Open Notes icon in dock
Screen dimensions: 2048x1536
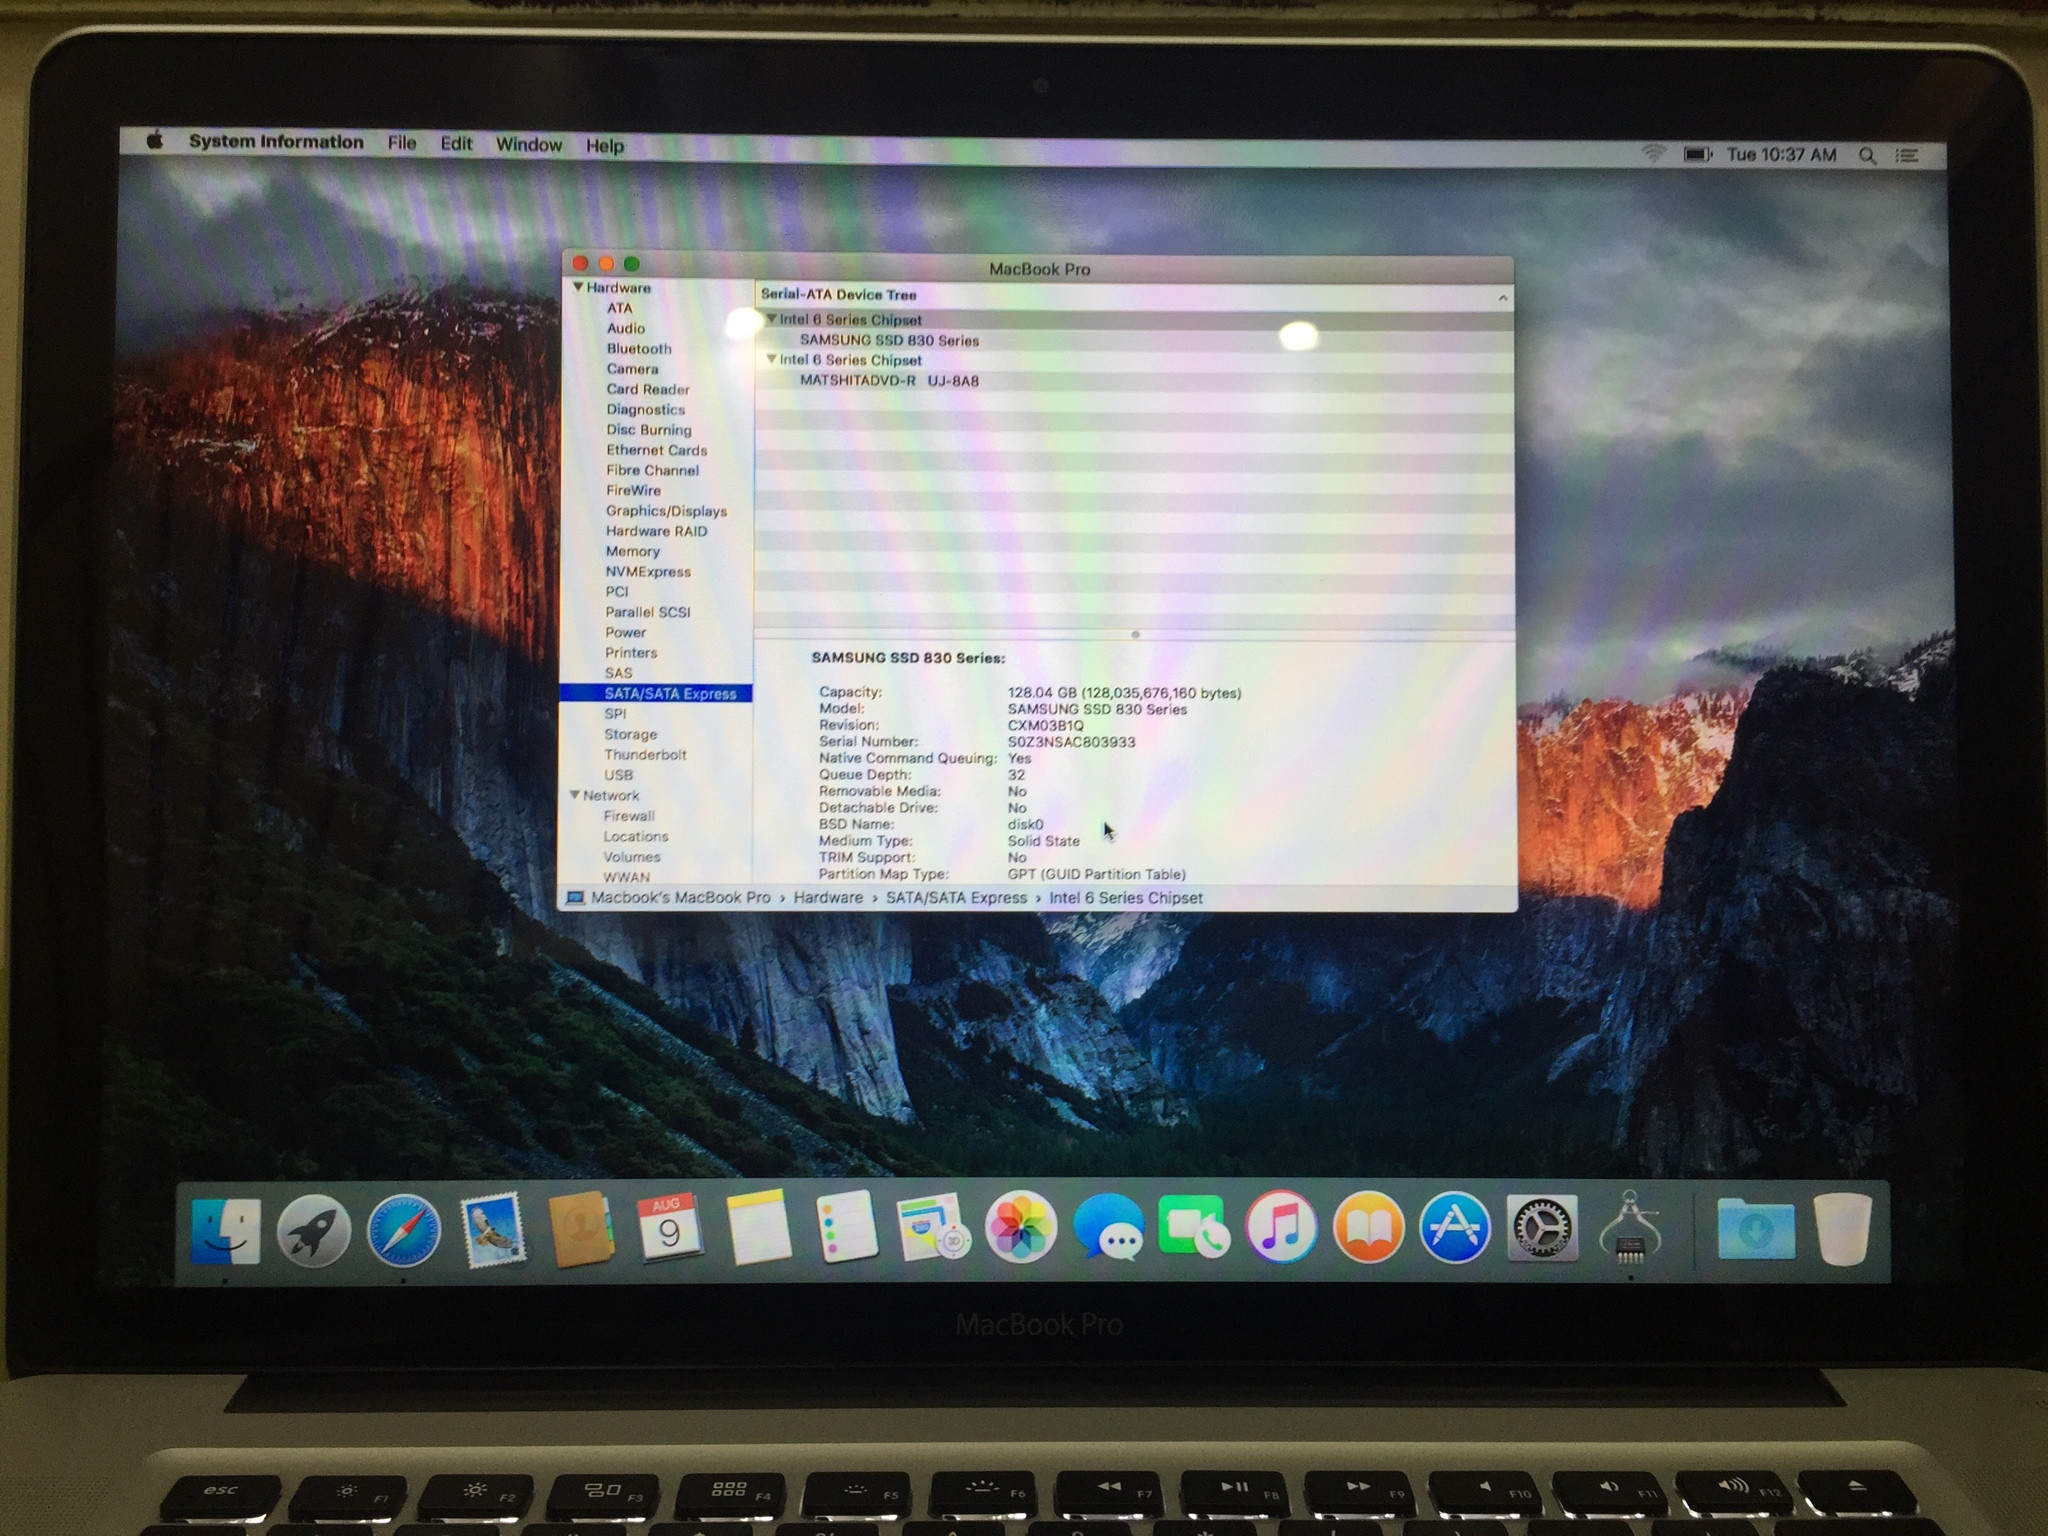click(x=758, y=1227)
